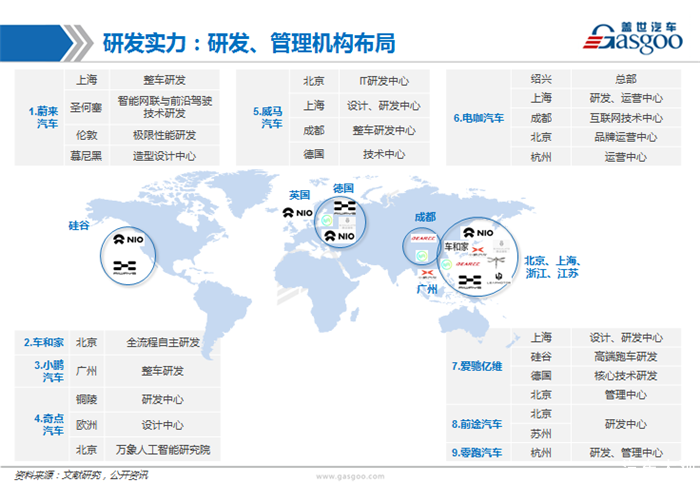This screenshot has height=482, width=700.
Task: Click the 全流程自主研发 cell
Action: [x=163, y=342]
